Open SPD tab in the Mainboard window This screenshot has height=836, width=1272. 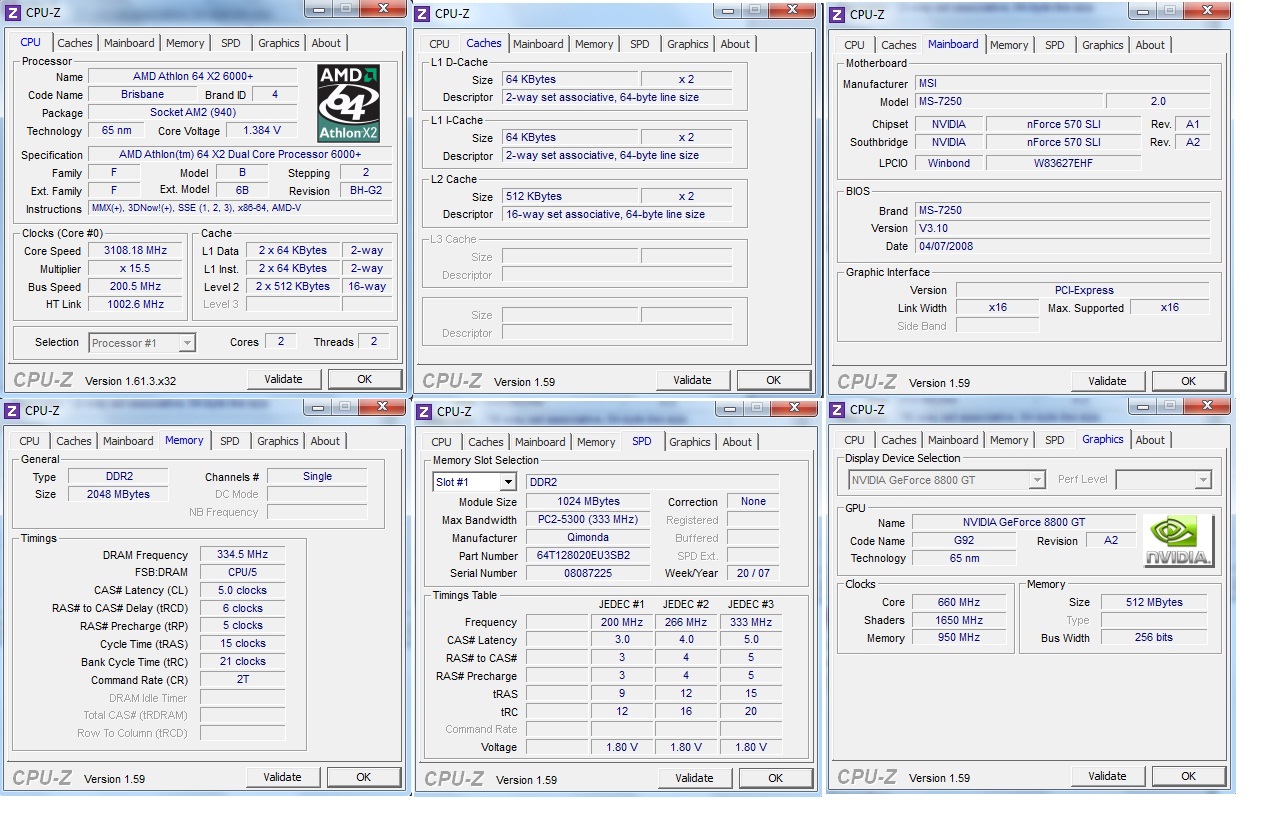point(1055,45)
